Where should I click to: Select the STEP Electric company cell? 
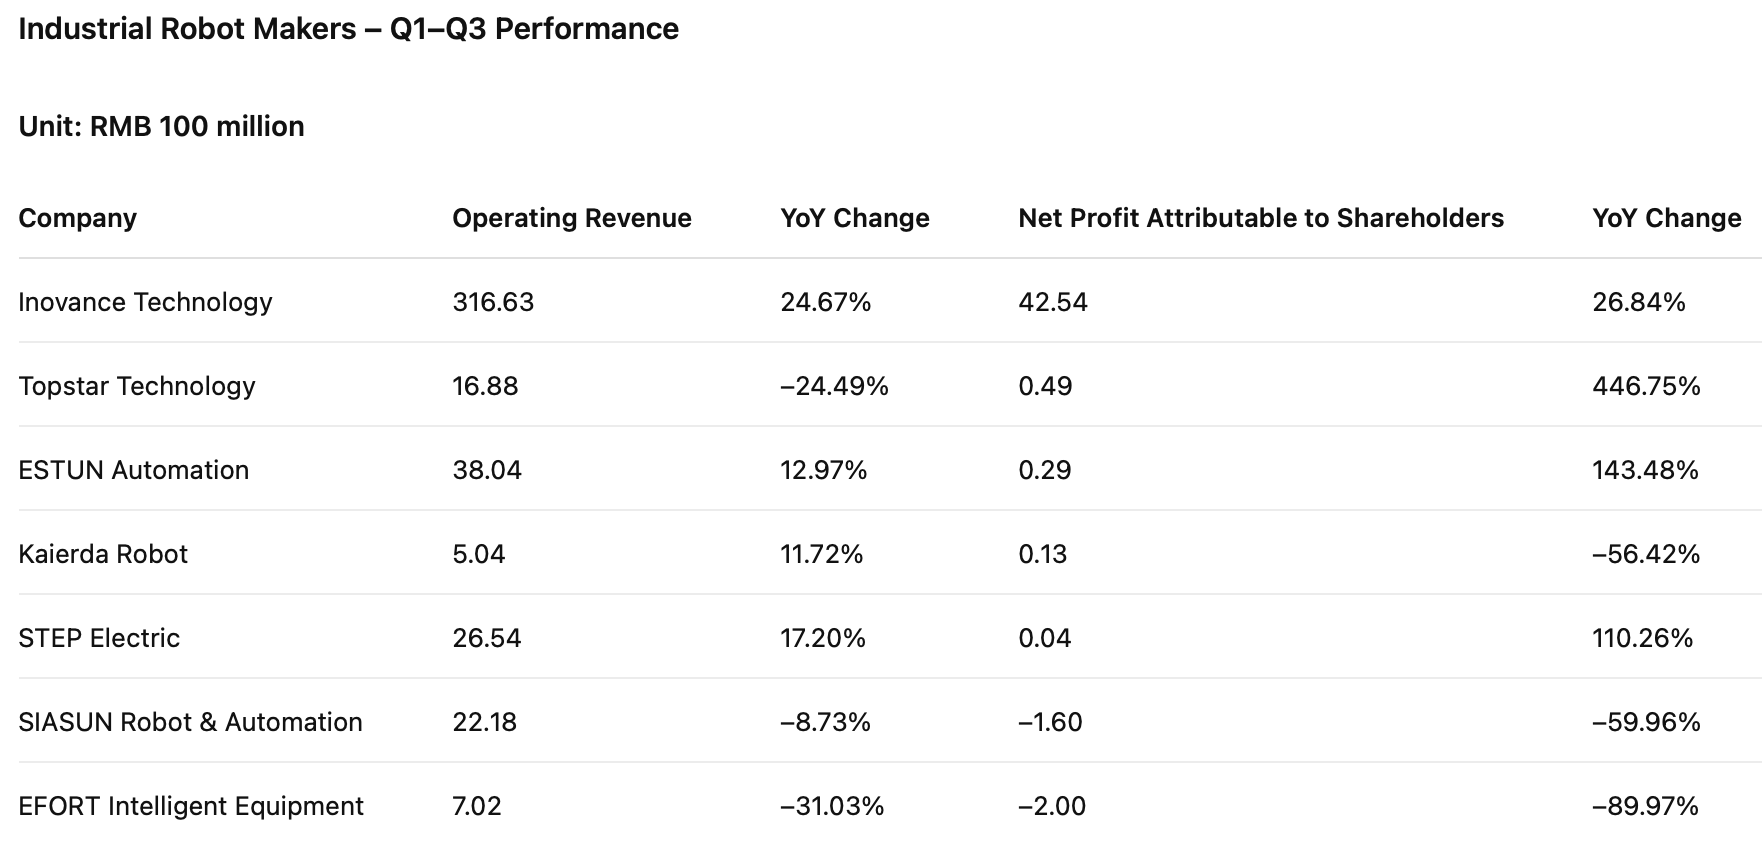tap(99, 638)
